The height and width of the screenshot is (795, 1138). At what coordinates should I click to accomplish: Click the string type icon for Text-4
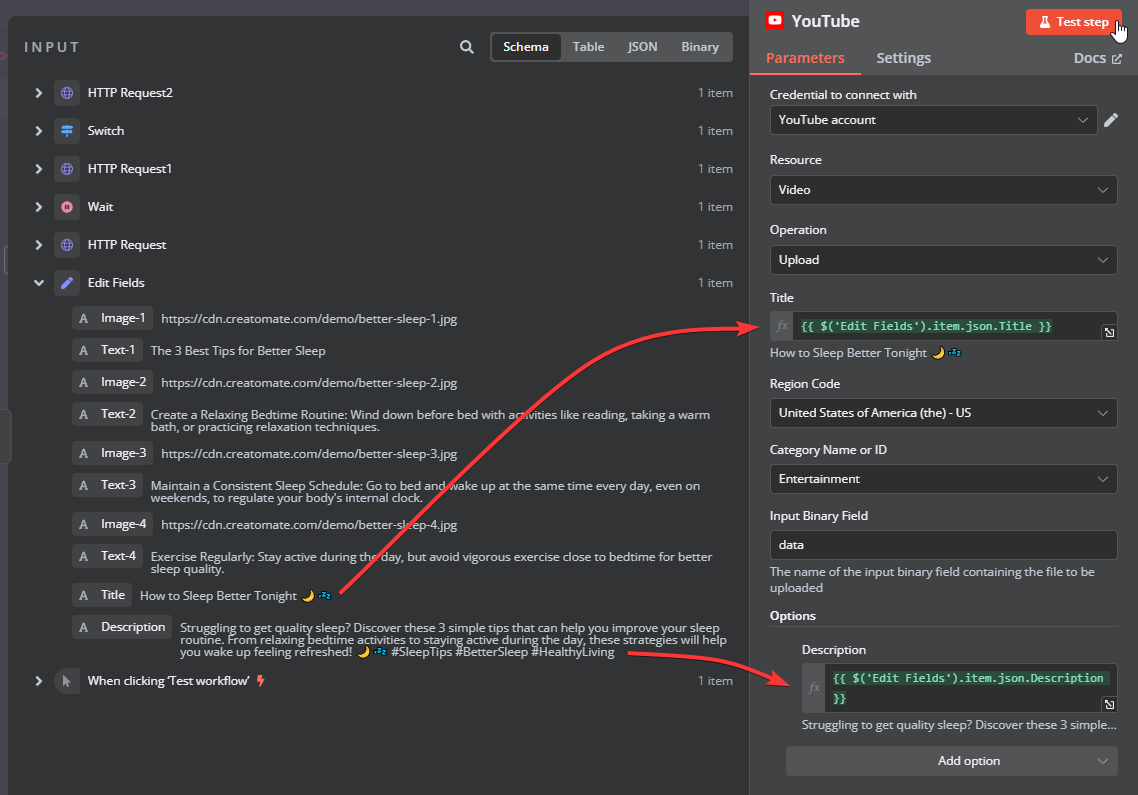(x=83, y=556)
